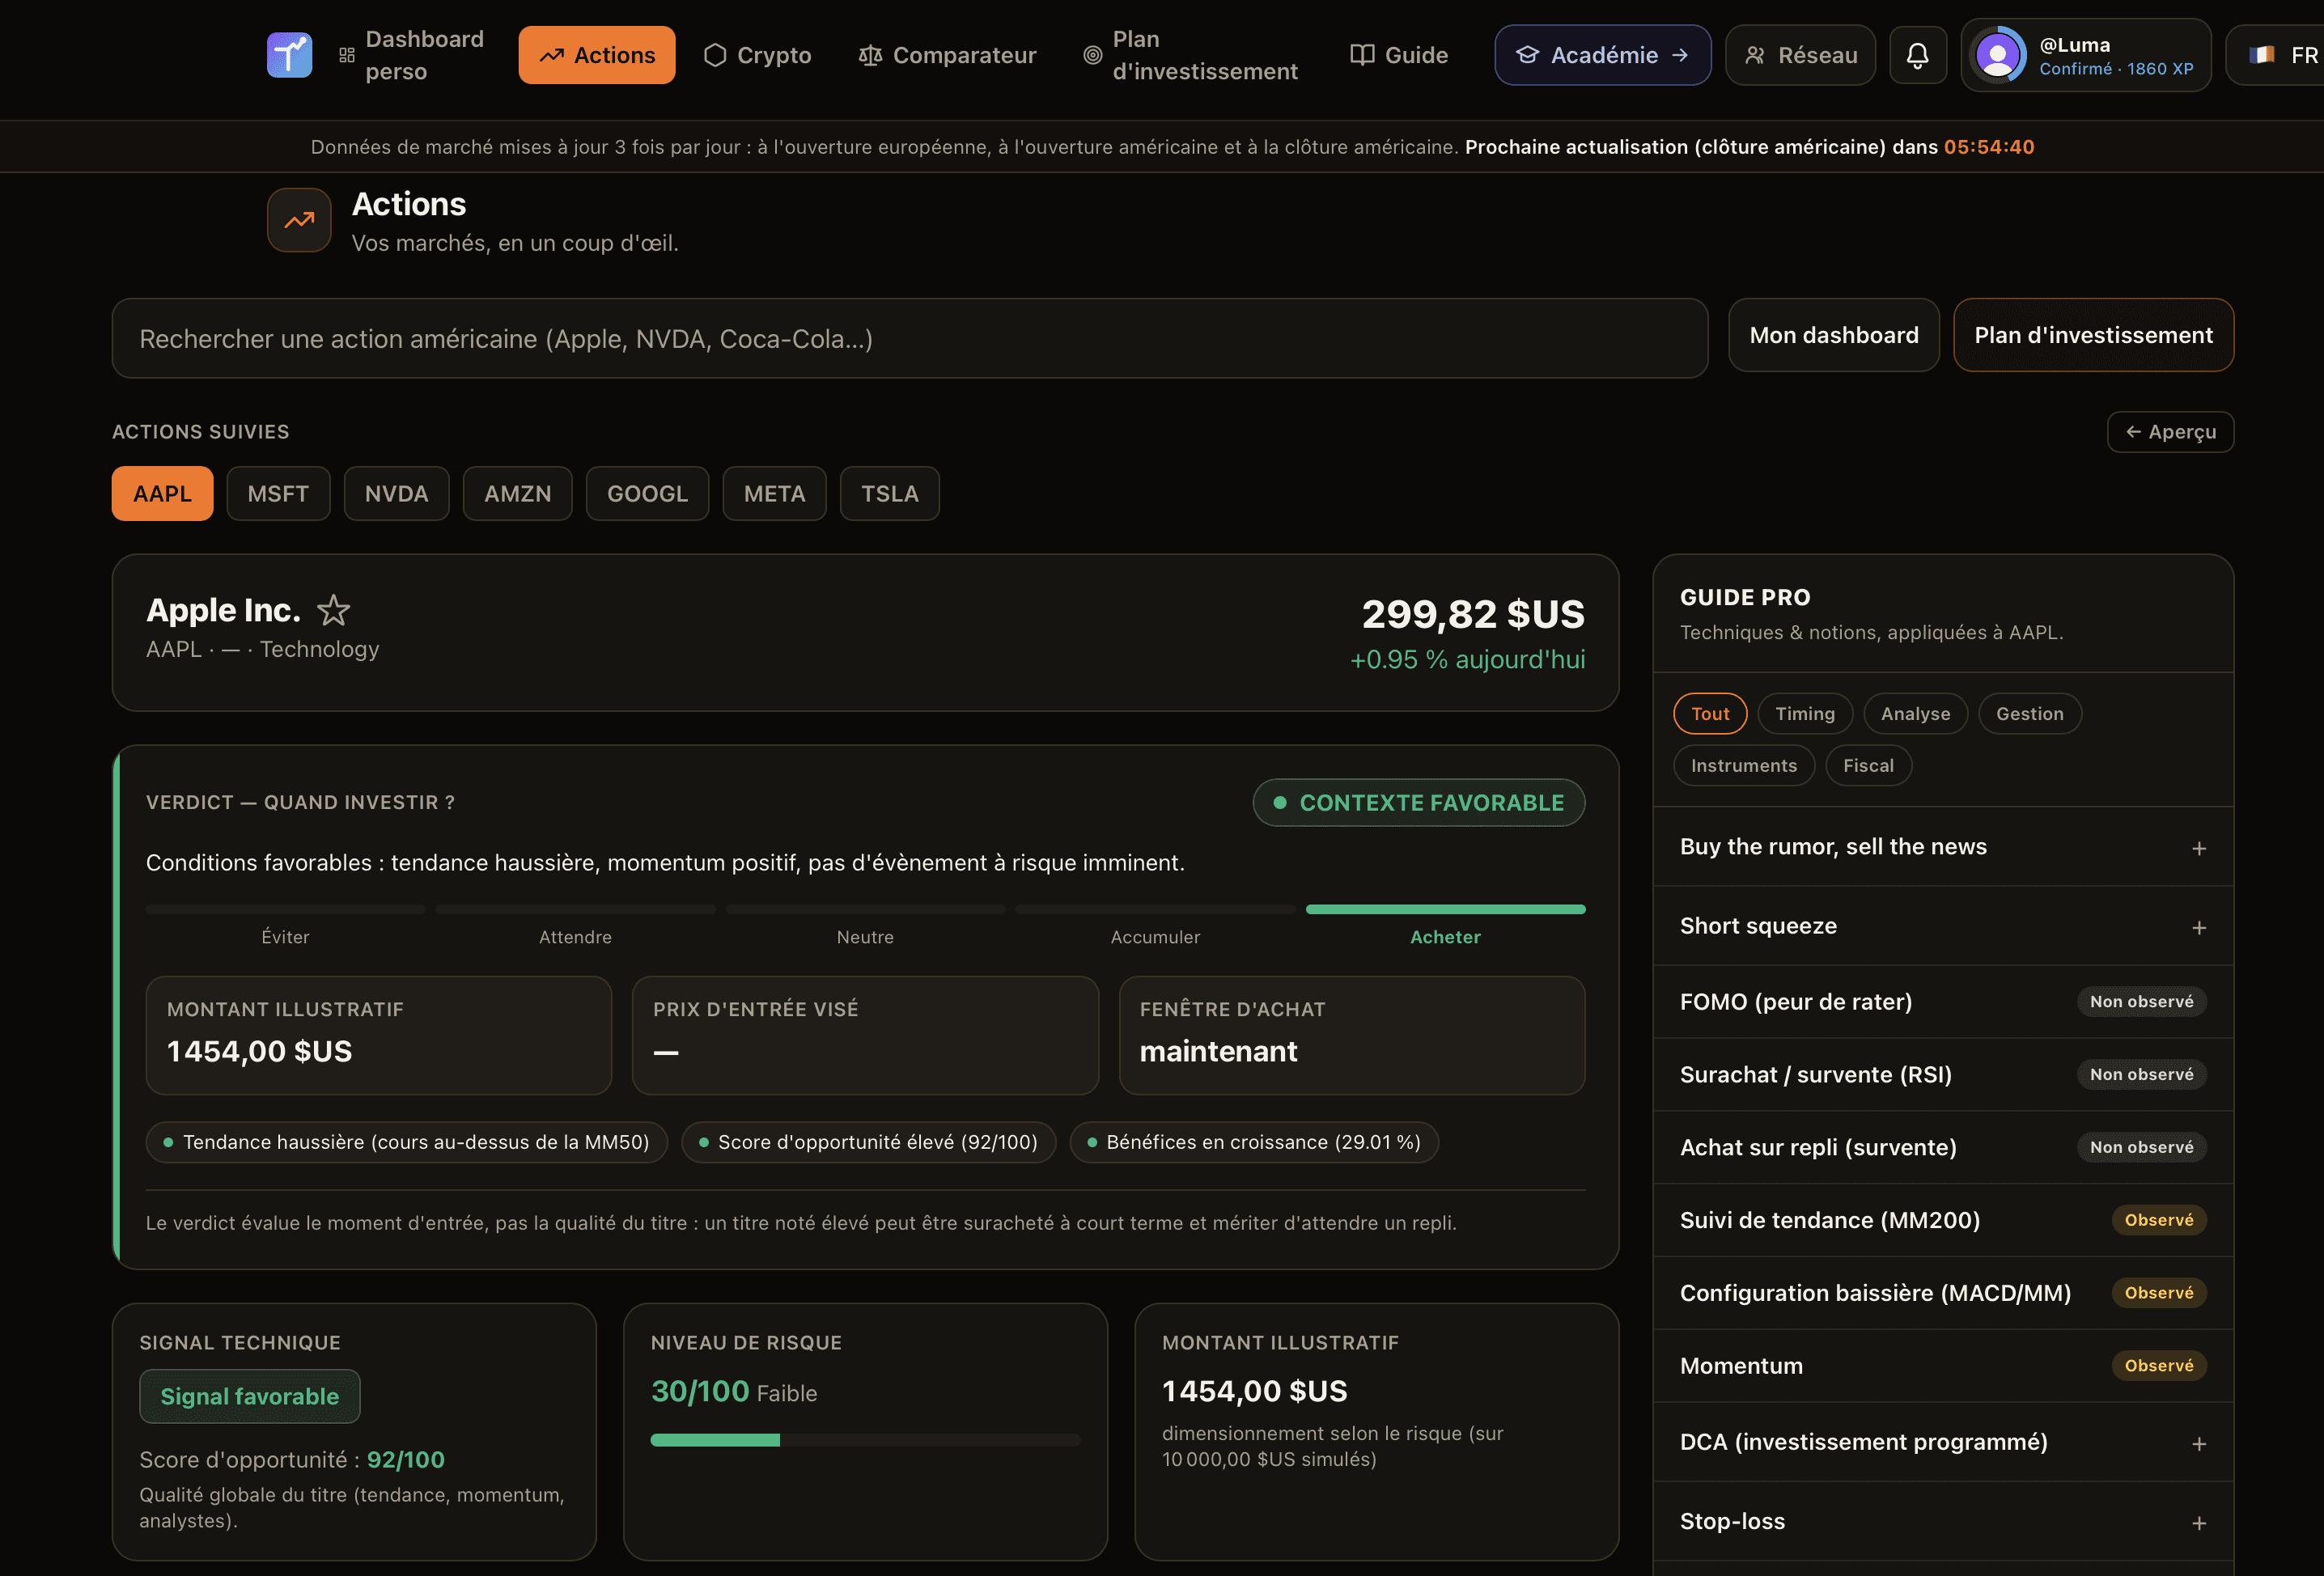Image resolution: width=2324 pixels, height=1576 pixels.
Task: Click the Mon dashboard button
Action: coord(1834,335)
